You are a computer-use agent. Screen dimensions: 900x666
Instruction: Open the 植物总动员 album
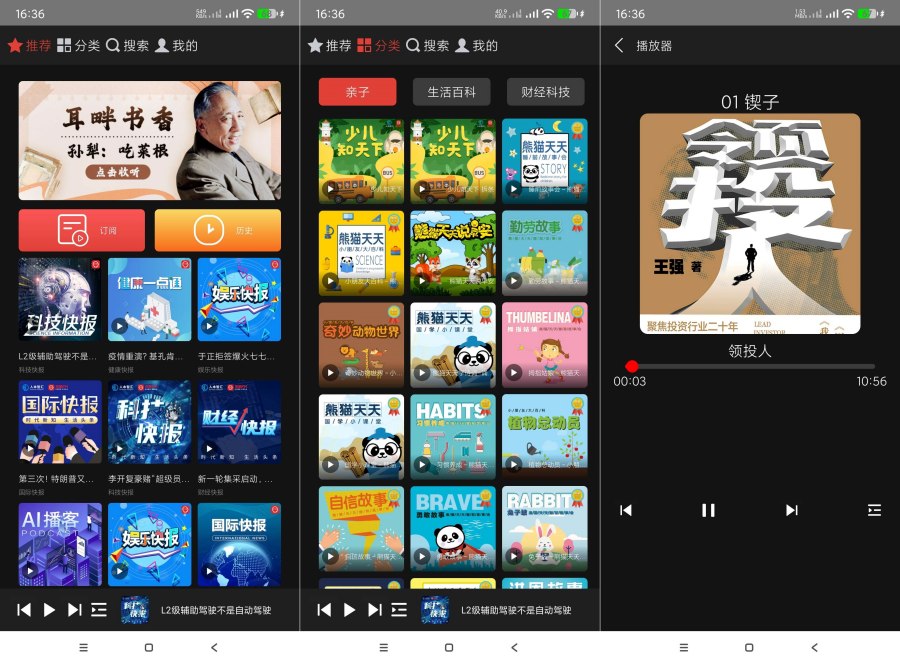point(545,436)
